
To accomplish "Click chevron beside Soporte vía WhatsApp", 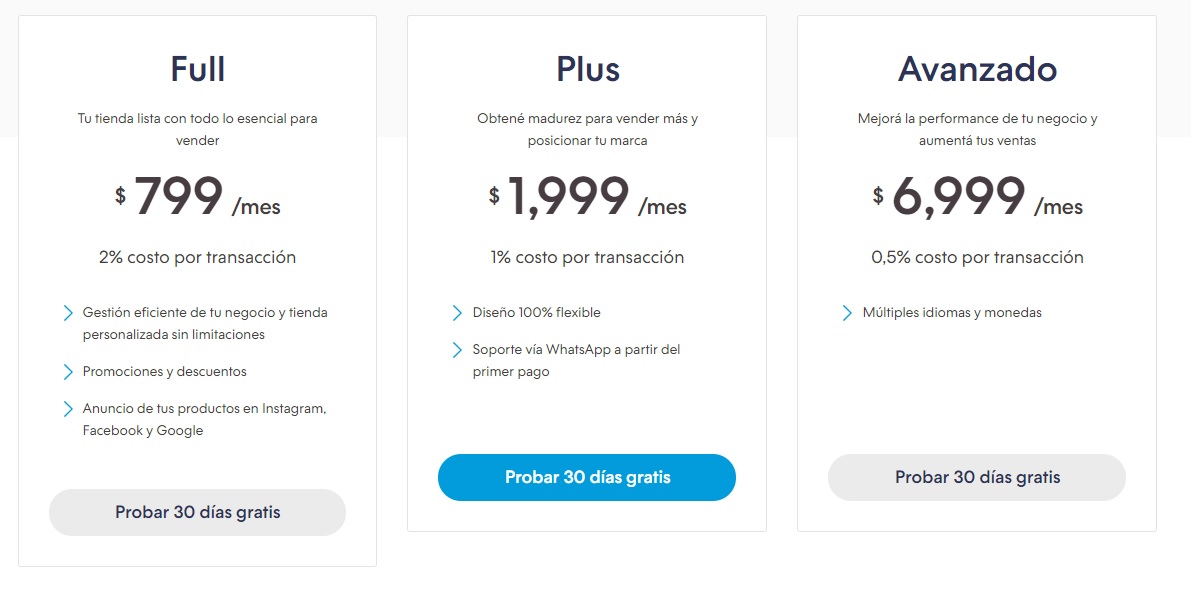I will [457, 350].
